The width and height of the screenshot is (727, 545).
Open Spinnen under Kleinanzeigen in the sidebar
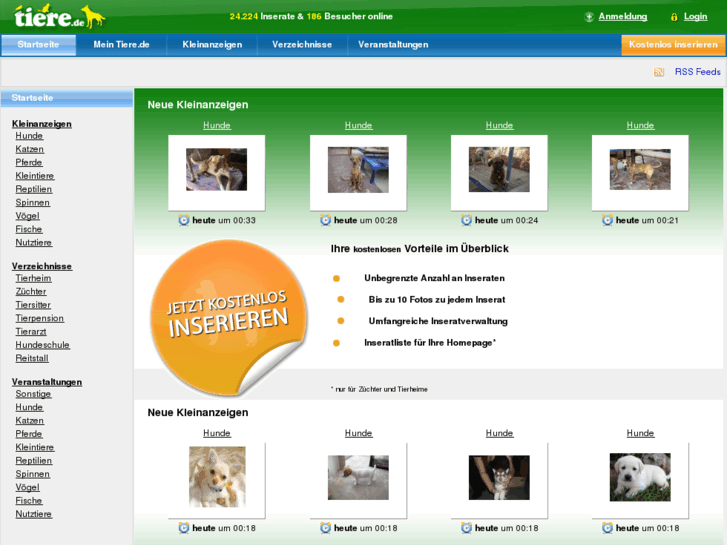pos(32,203)
